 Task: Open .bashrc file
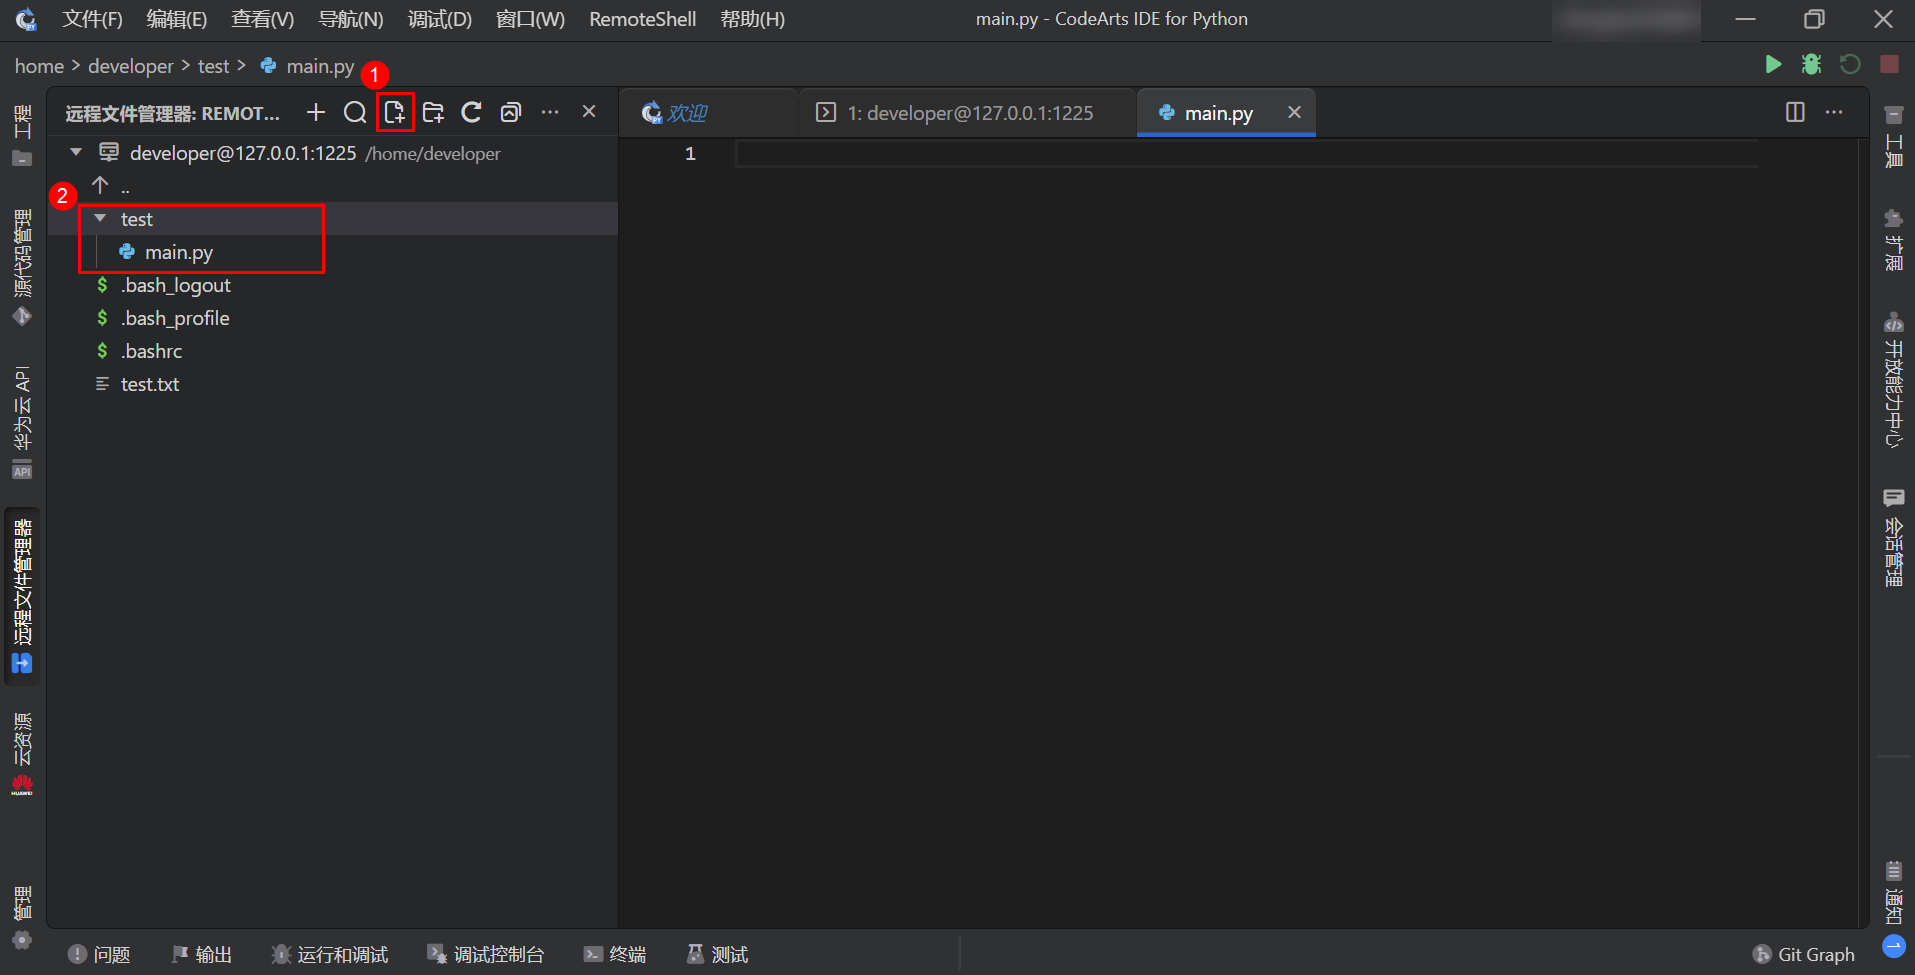(152, 351)
